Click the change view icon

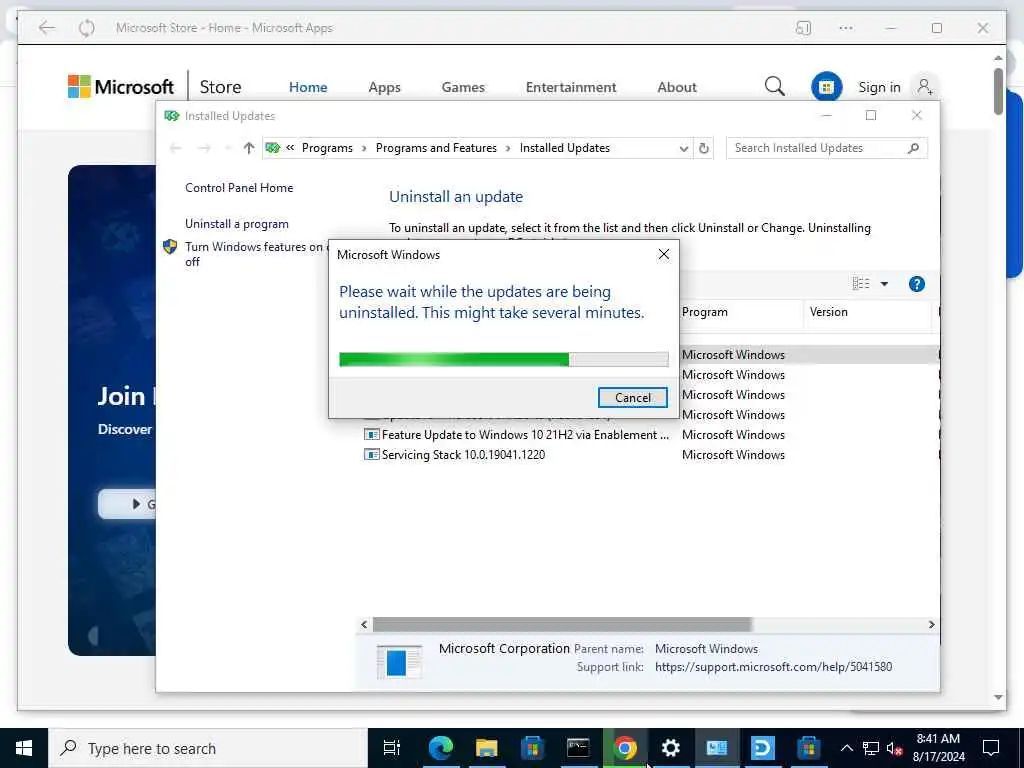(861, 283)
